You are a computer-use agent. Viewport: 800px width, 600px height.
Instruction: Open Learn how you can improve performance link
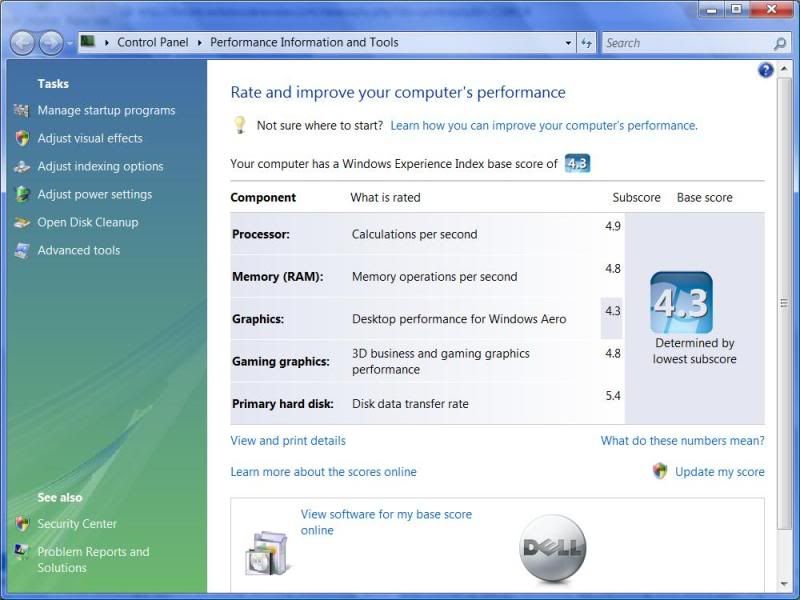[544, 126]
